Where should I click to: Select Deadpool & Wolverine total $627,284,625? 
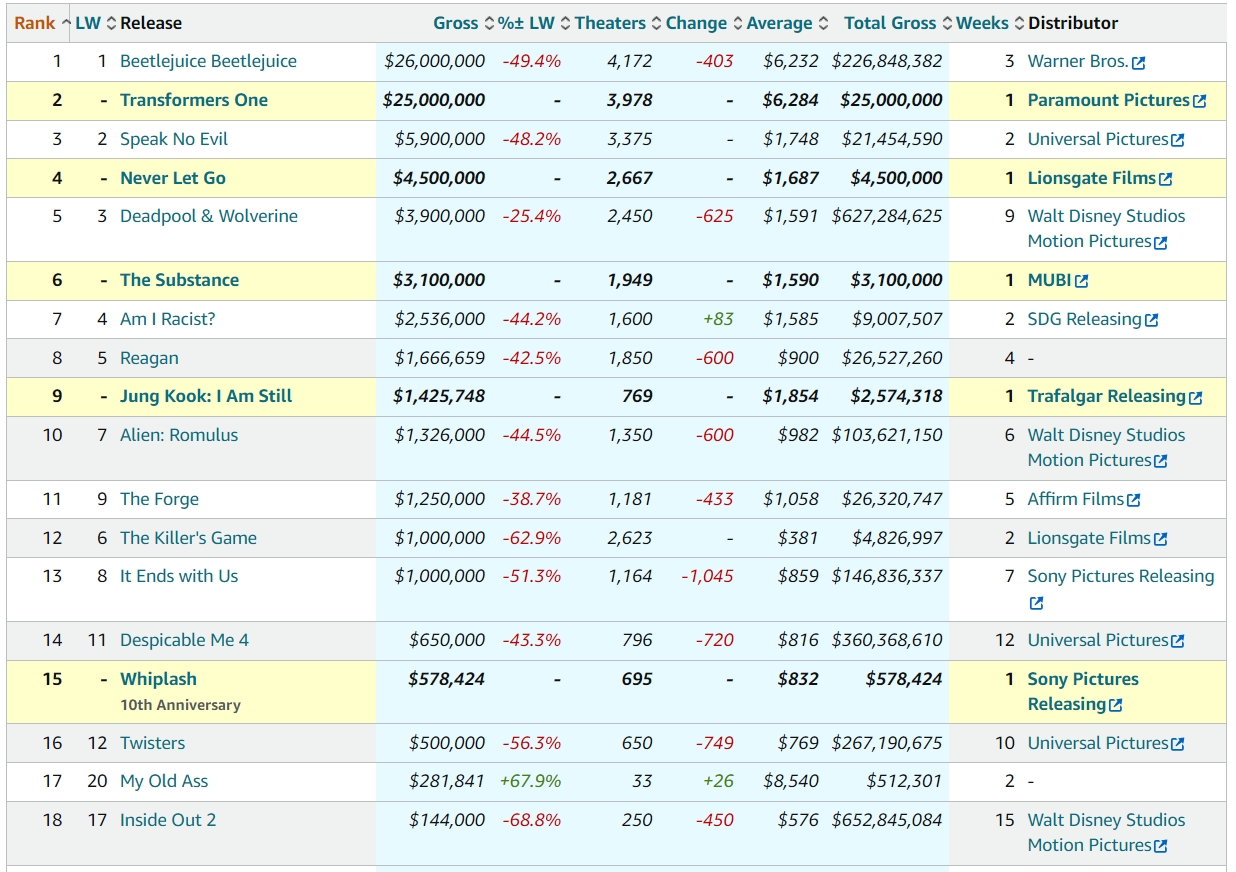click(x=887, y=216)
